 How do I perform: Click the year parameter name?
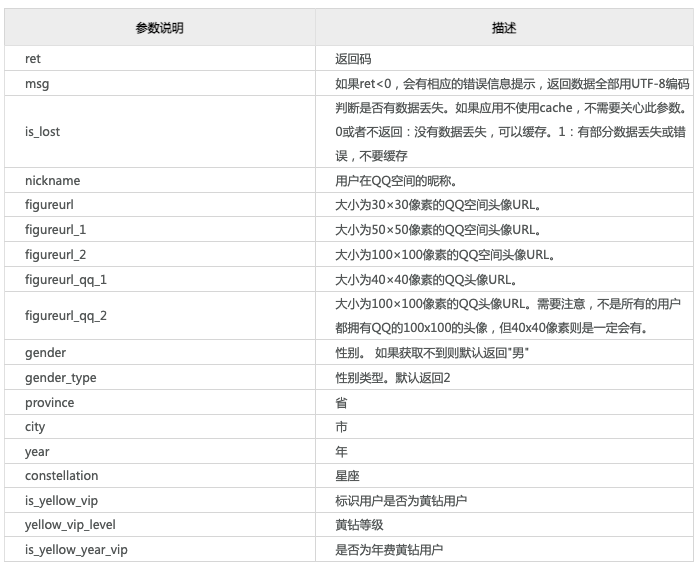(x=37, y=451)
